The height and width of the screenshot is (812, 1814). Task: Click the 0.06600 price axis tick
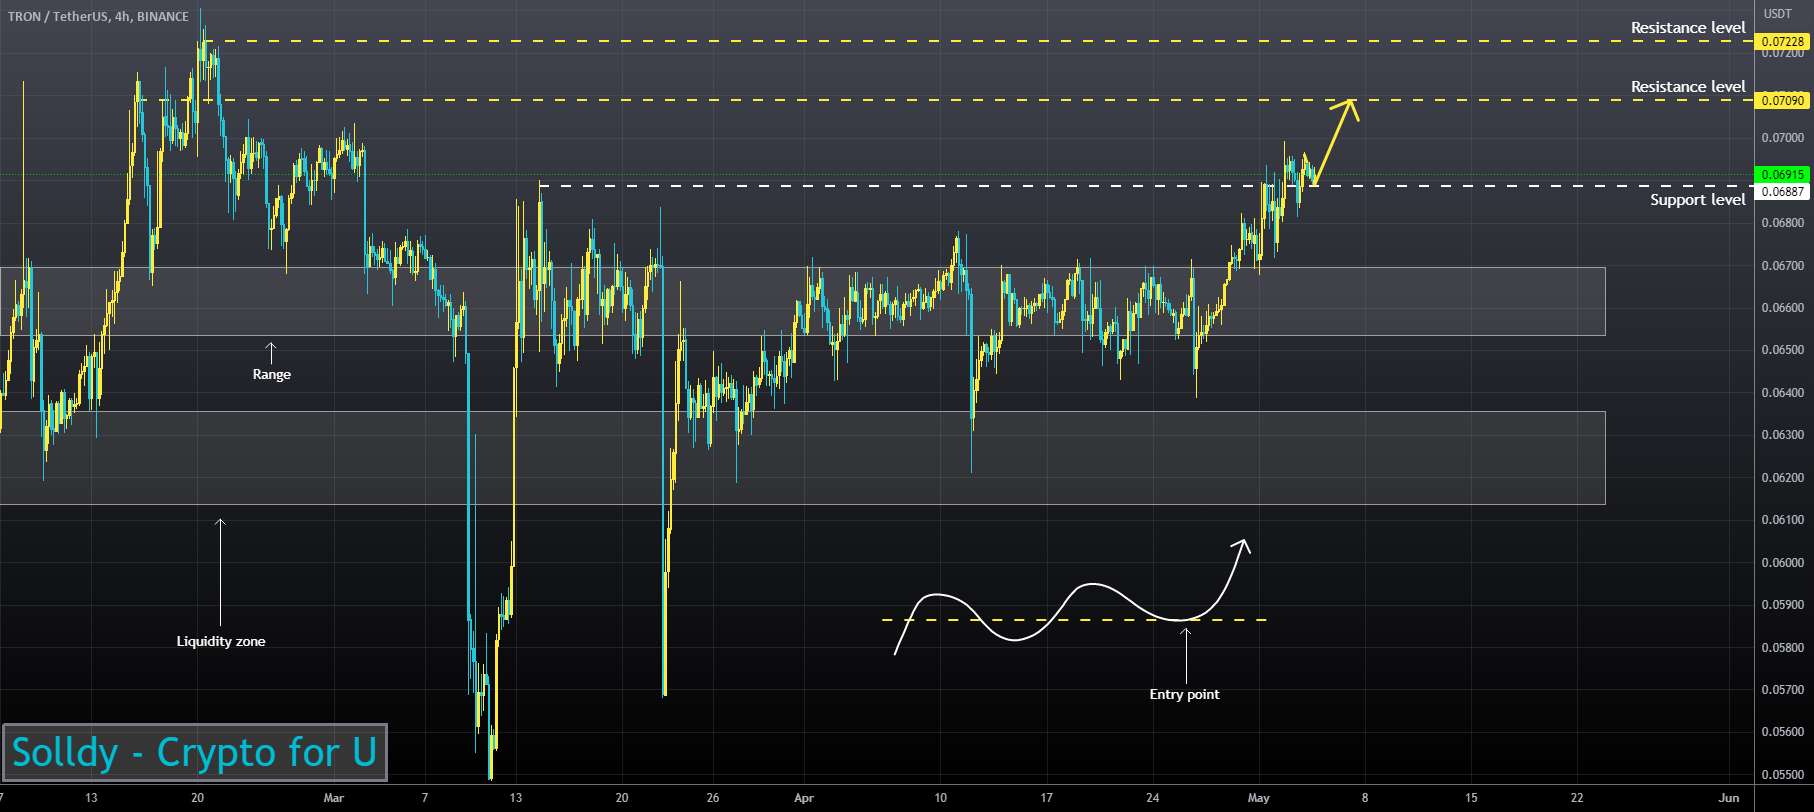click(1782, 308)
